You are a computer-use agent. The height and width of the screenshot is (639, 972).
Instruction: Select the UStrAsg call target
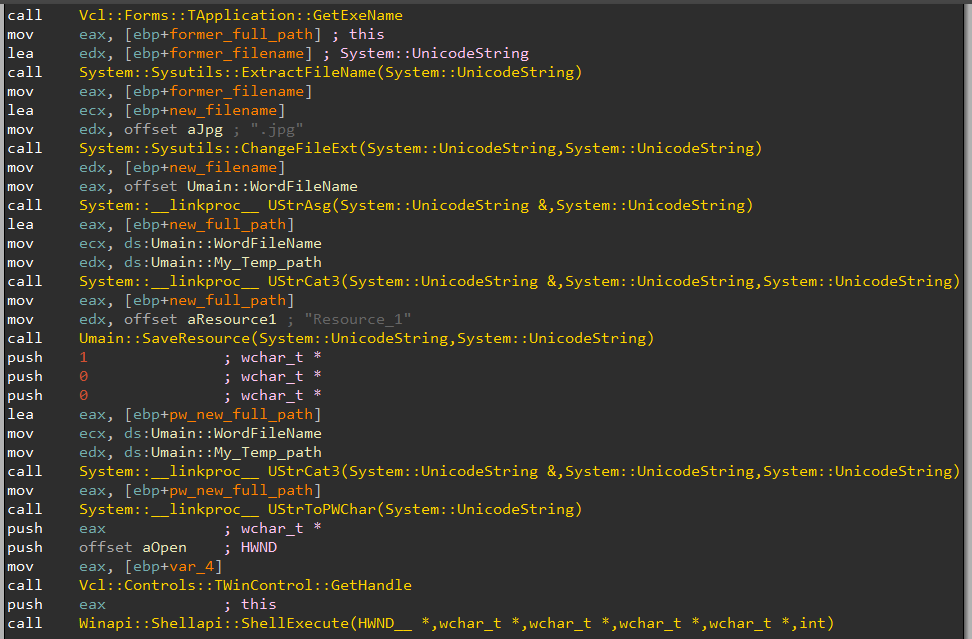[x=416, y=205]
